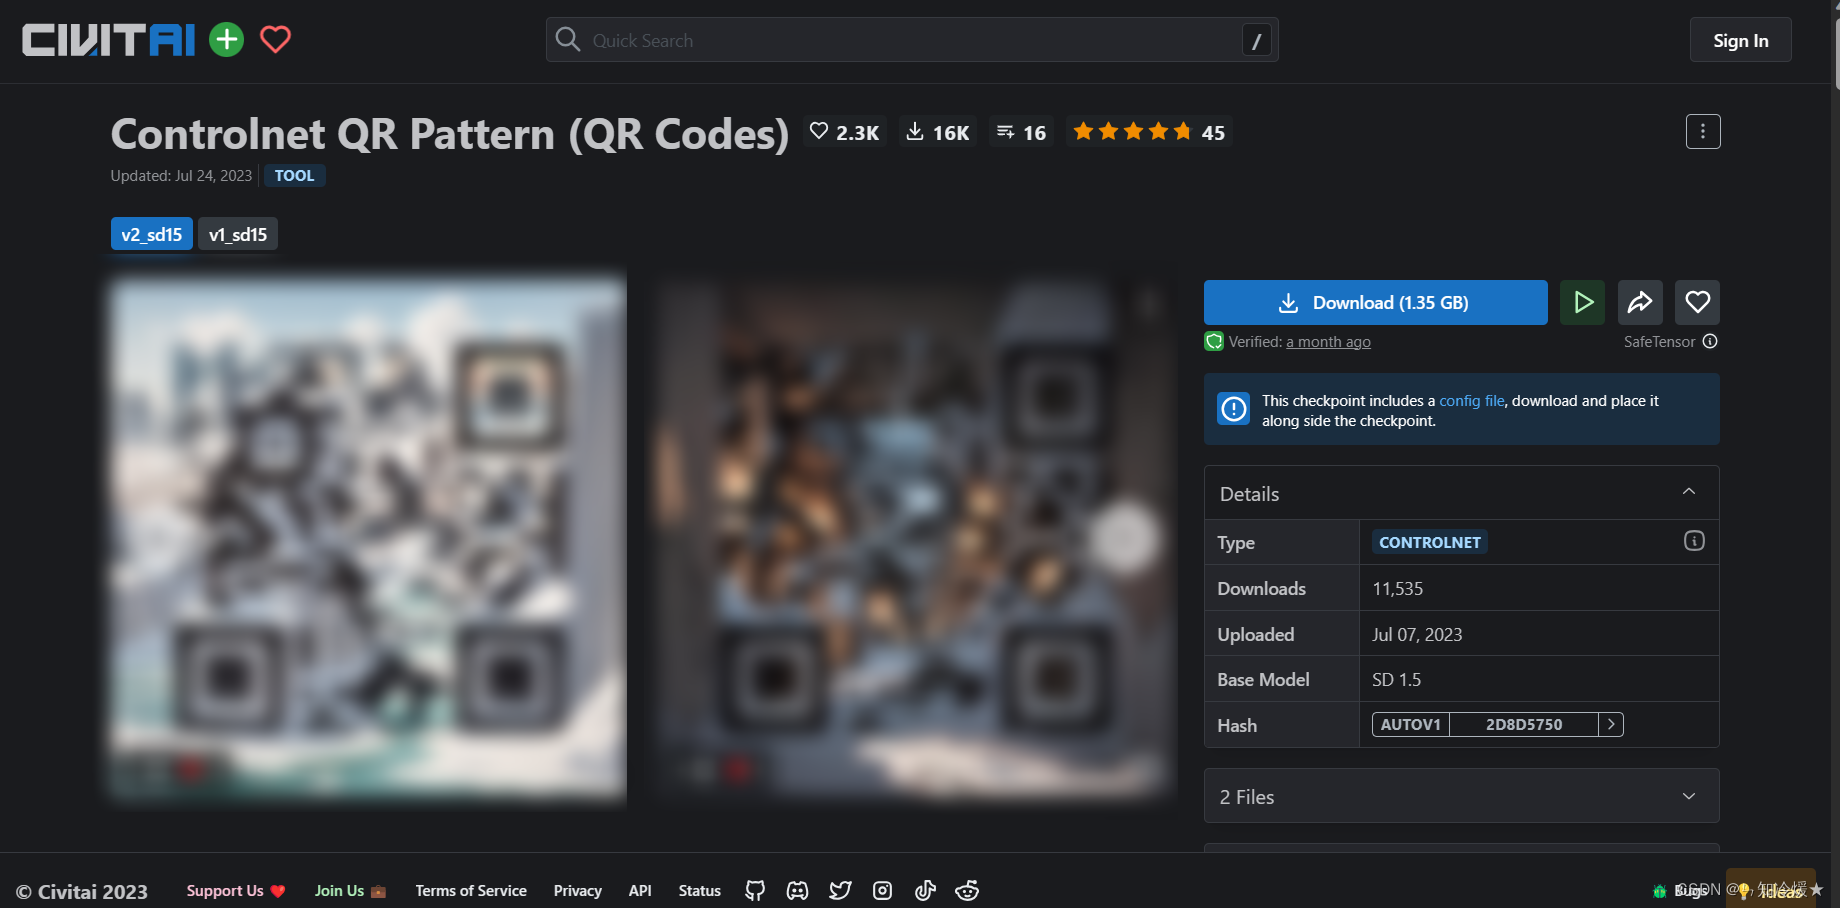This screenshot has width=1840, height=908.
Task: Select the SD 1.5 base model value
Action: [x=1396, y=680]
